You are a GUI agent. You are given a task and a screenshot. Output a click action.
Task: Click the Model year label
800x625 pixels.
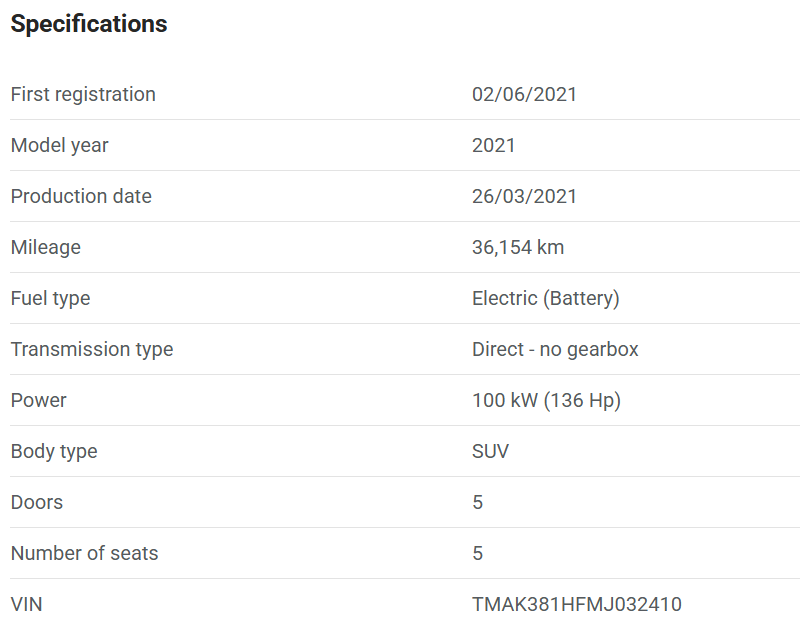click(x=59, y=145)
